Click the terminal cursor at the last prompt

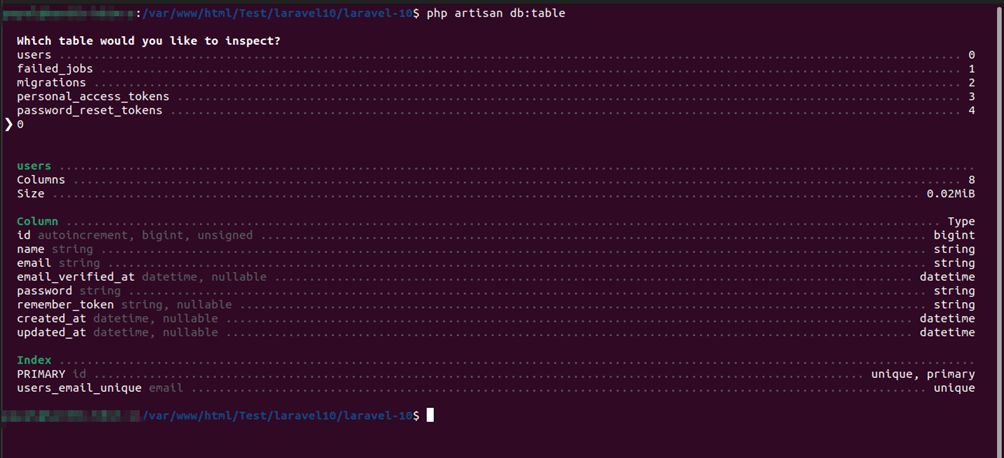click(x=430, y=414)
